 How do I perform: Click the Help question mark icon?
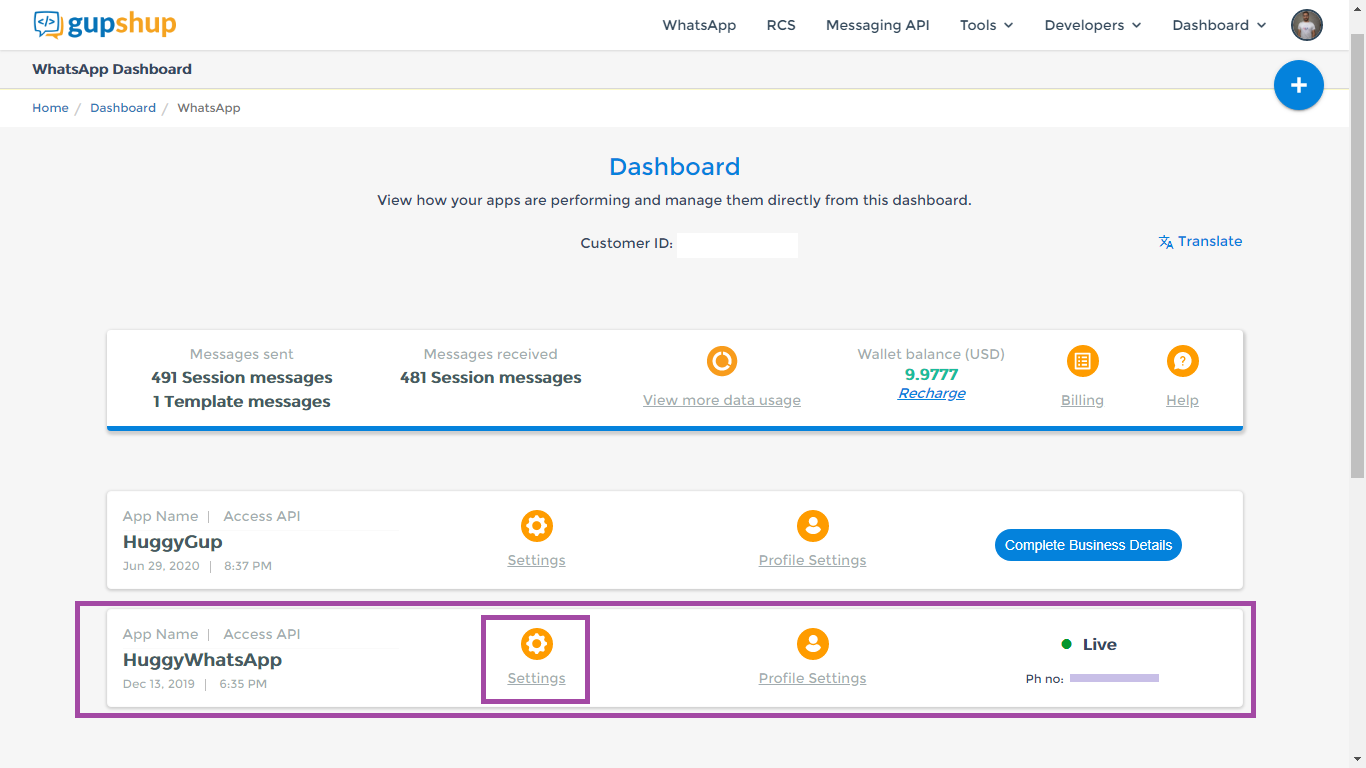(1182, 361)
